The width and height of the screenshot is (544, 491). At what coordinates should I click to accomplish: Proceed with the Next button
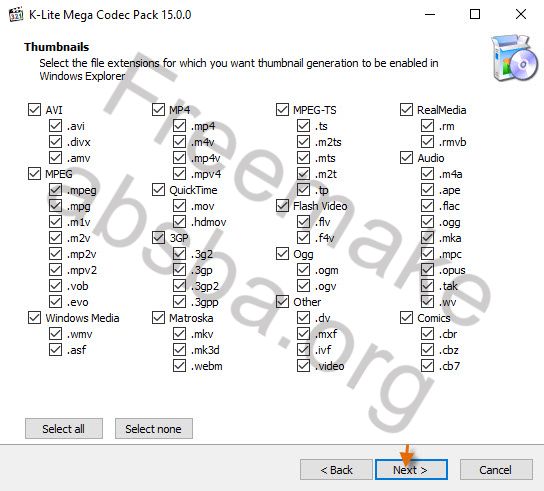411,470
